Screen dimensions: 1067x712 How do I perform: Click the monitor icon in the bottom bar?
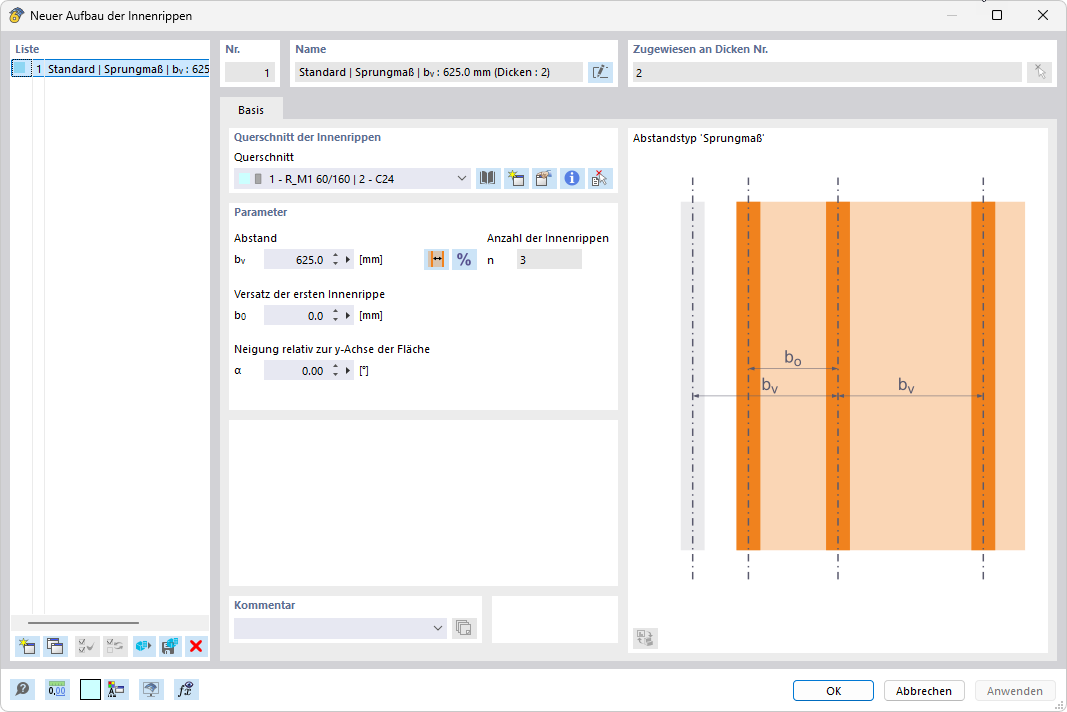point(151,690)
